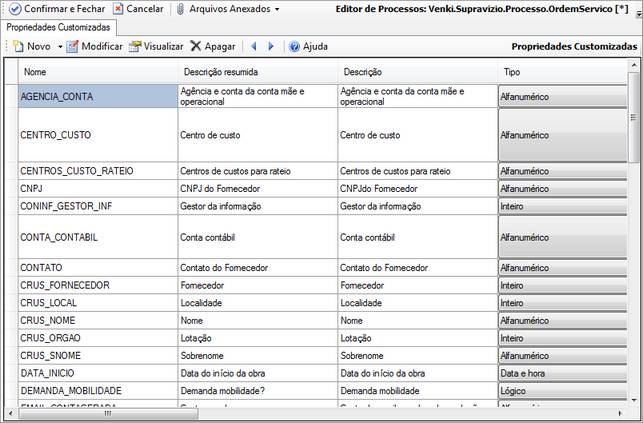The width and height of the screenshot is (643, 423).
Task: Select the CENTRO_CUSTO name cell
Action: tap(98, 135)
